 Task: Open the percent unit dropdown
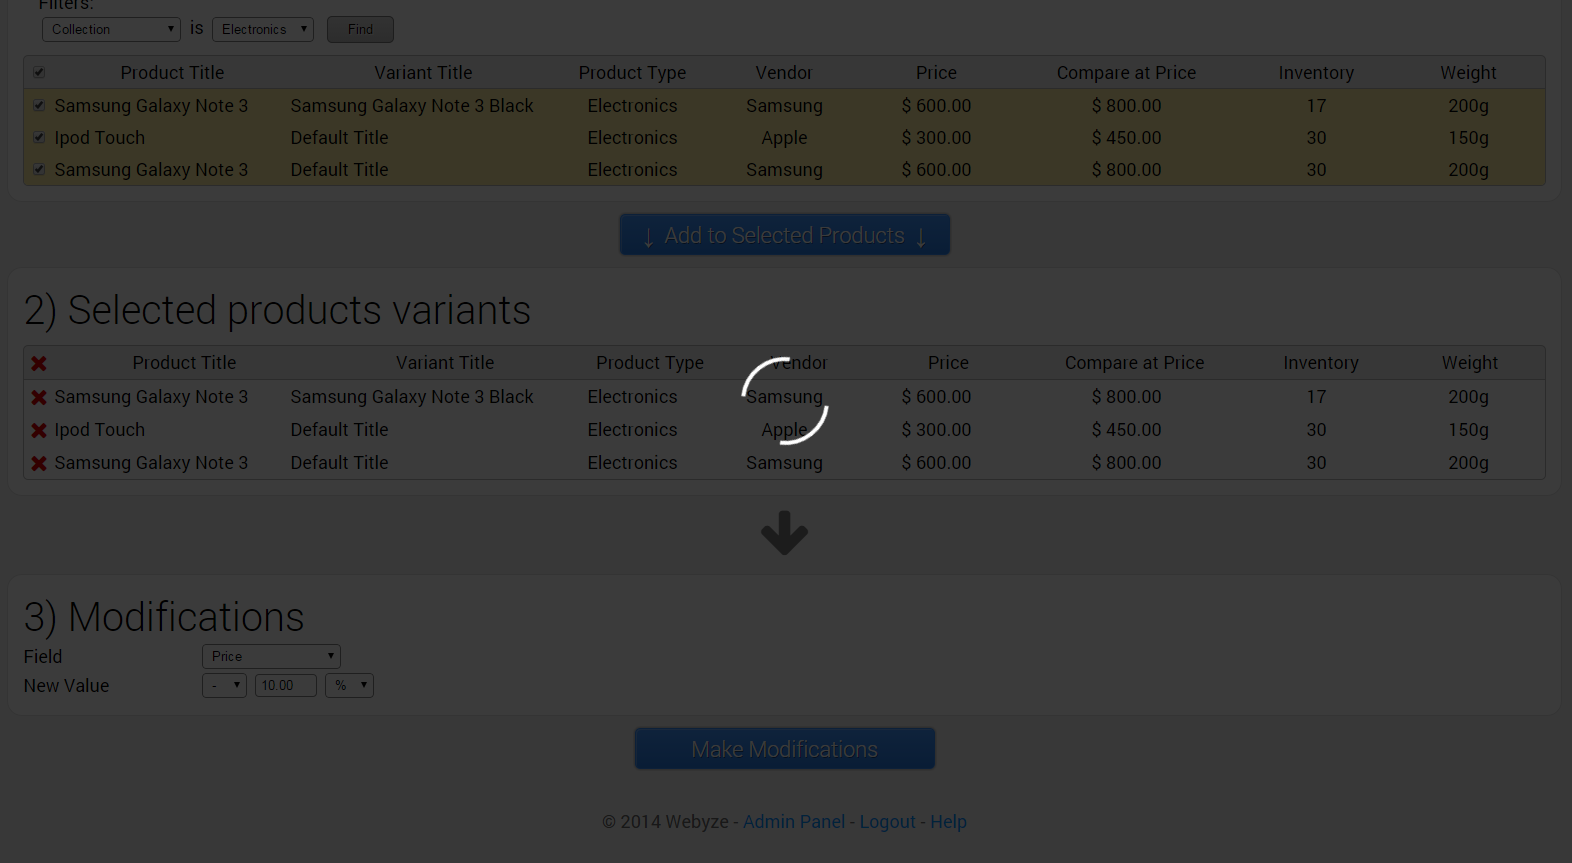[x=349, y=685]
